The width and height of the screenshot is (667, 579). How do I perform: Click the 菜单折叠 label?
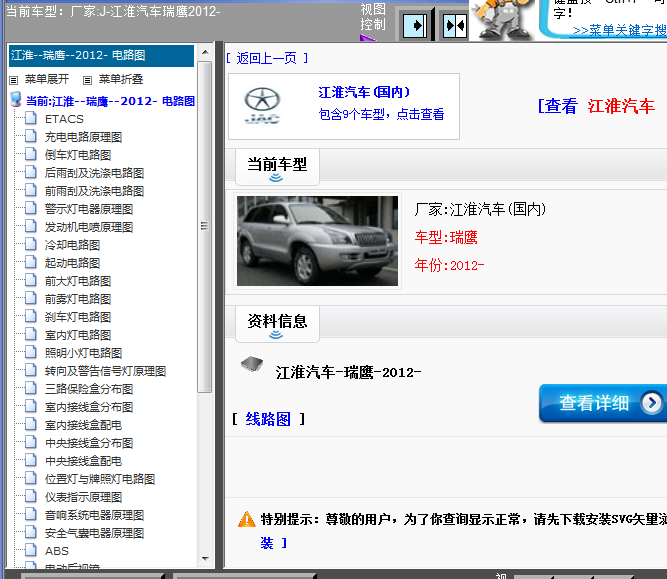tap(121, 79)
